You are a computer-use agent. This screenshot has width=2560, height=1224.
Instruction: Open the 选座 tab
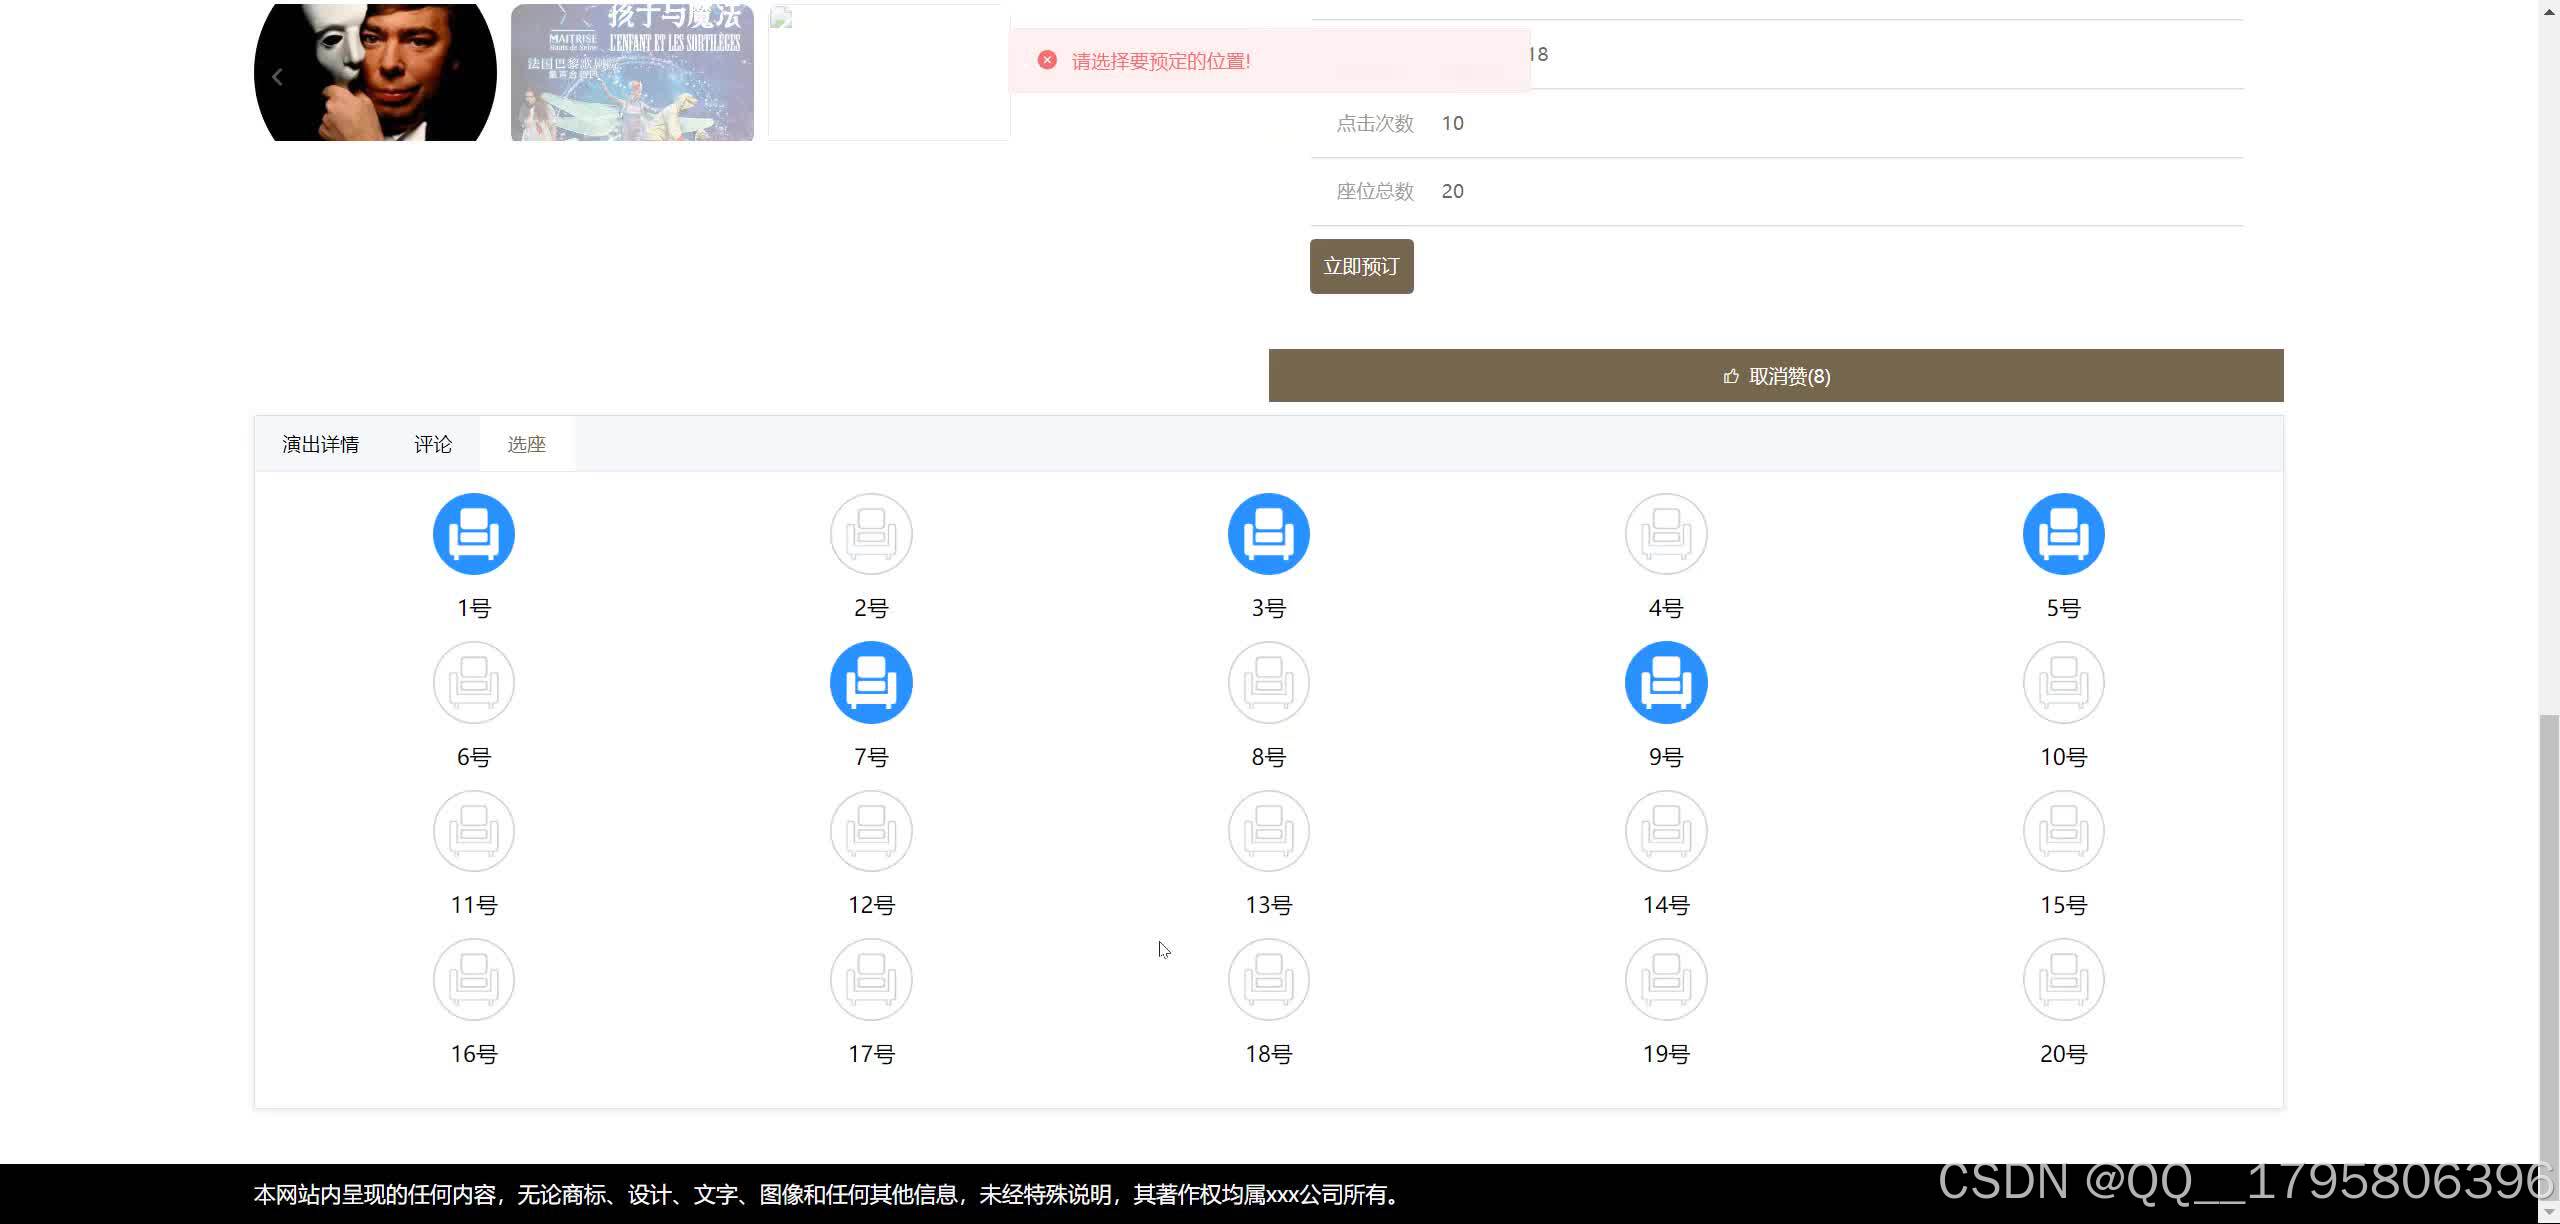(526, 444)
